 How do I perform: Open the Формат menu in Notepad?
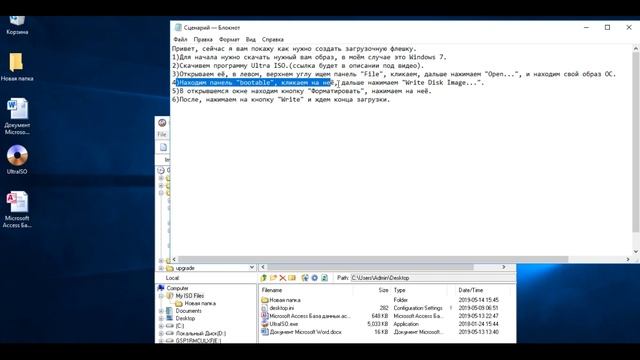[x=229, y=40]
